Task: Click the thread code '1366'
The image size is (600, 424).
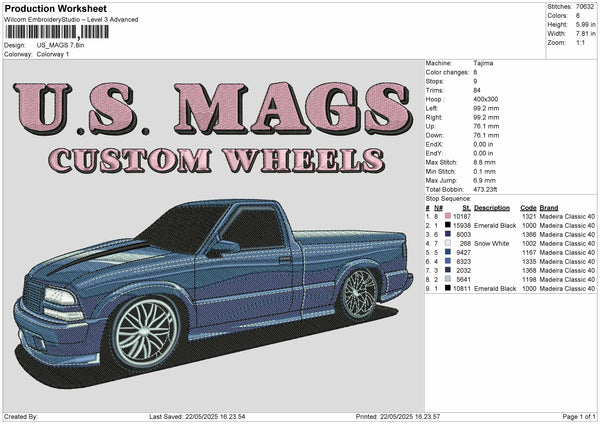Action: click(x=529, y=234)
